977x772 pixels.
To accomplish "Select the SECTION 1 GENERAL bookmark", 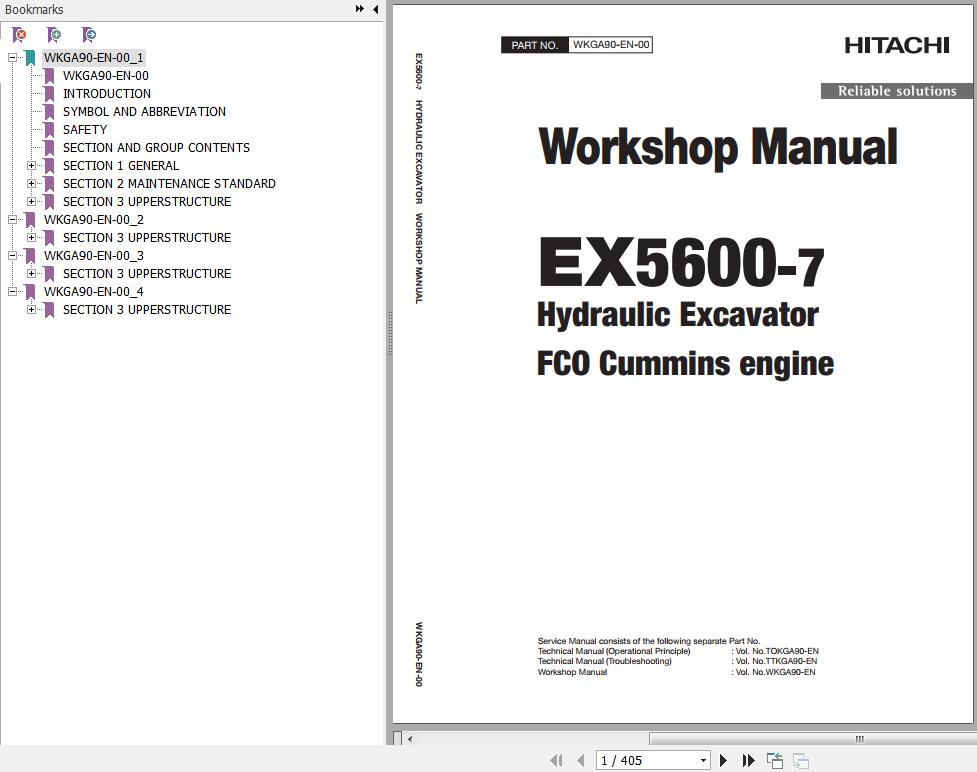I will click(121, 166).
